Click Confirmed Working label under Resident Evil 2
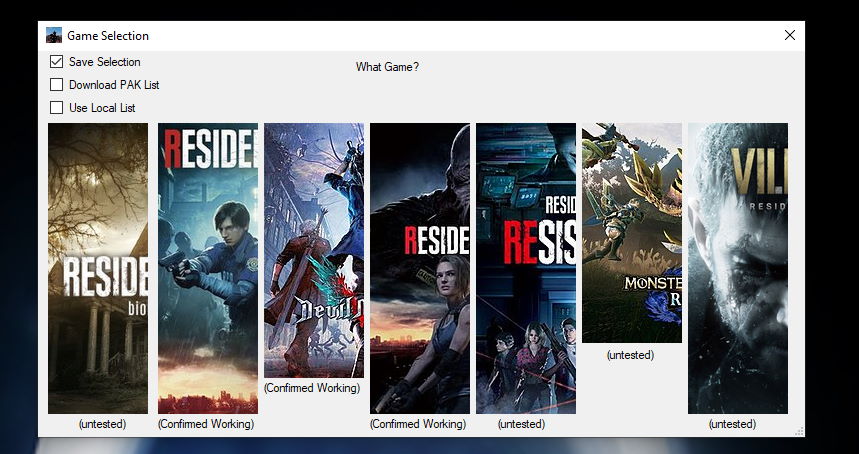Image resolution: width=859 pixels, height=454 pixels. (206, 424)
